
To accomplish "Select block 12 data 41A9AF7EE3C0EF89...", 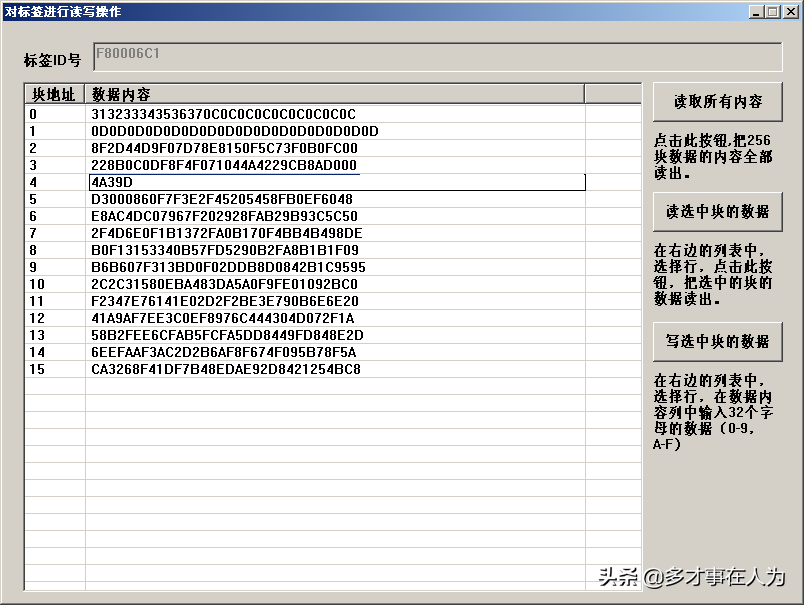I will (223, 318).
